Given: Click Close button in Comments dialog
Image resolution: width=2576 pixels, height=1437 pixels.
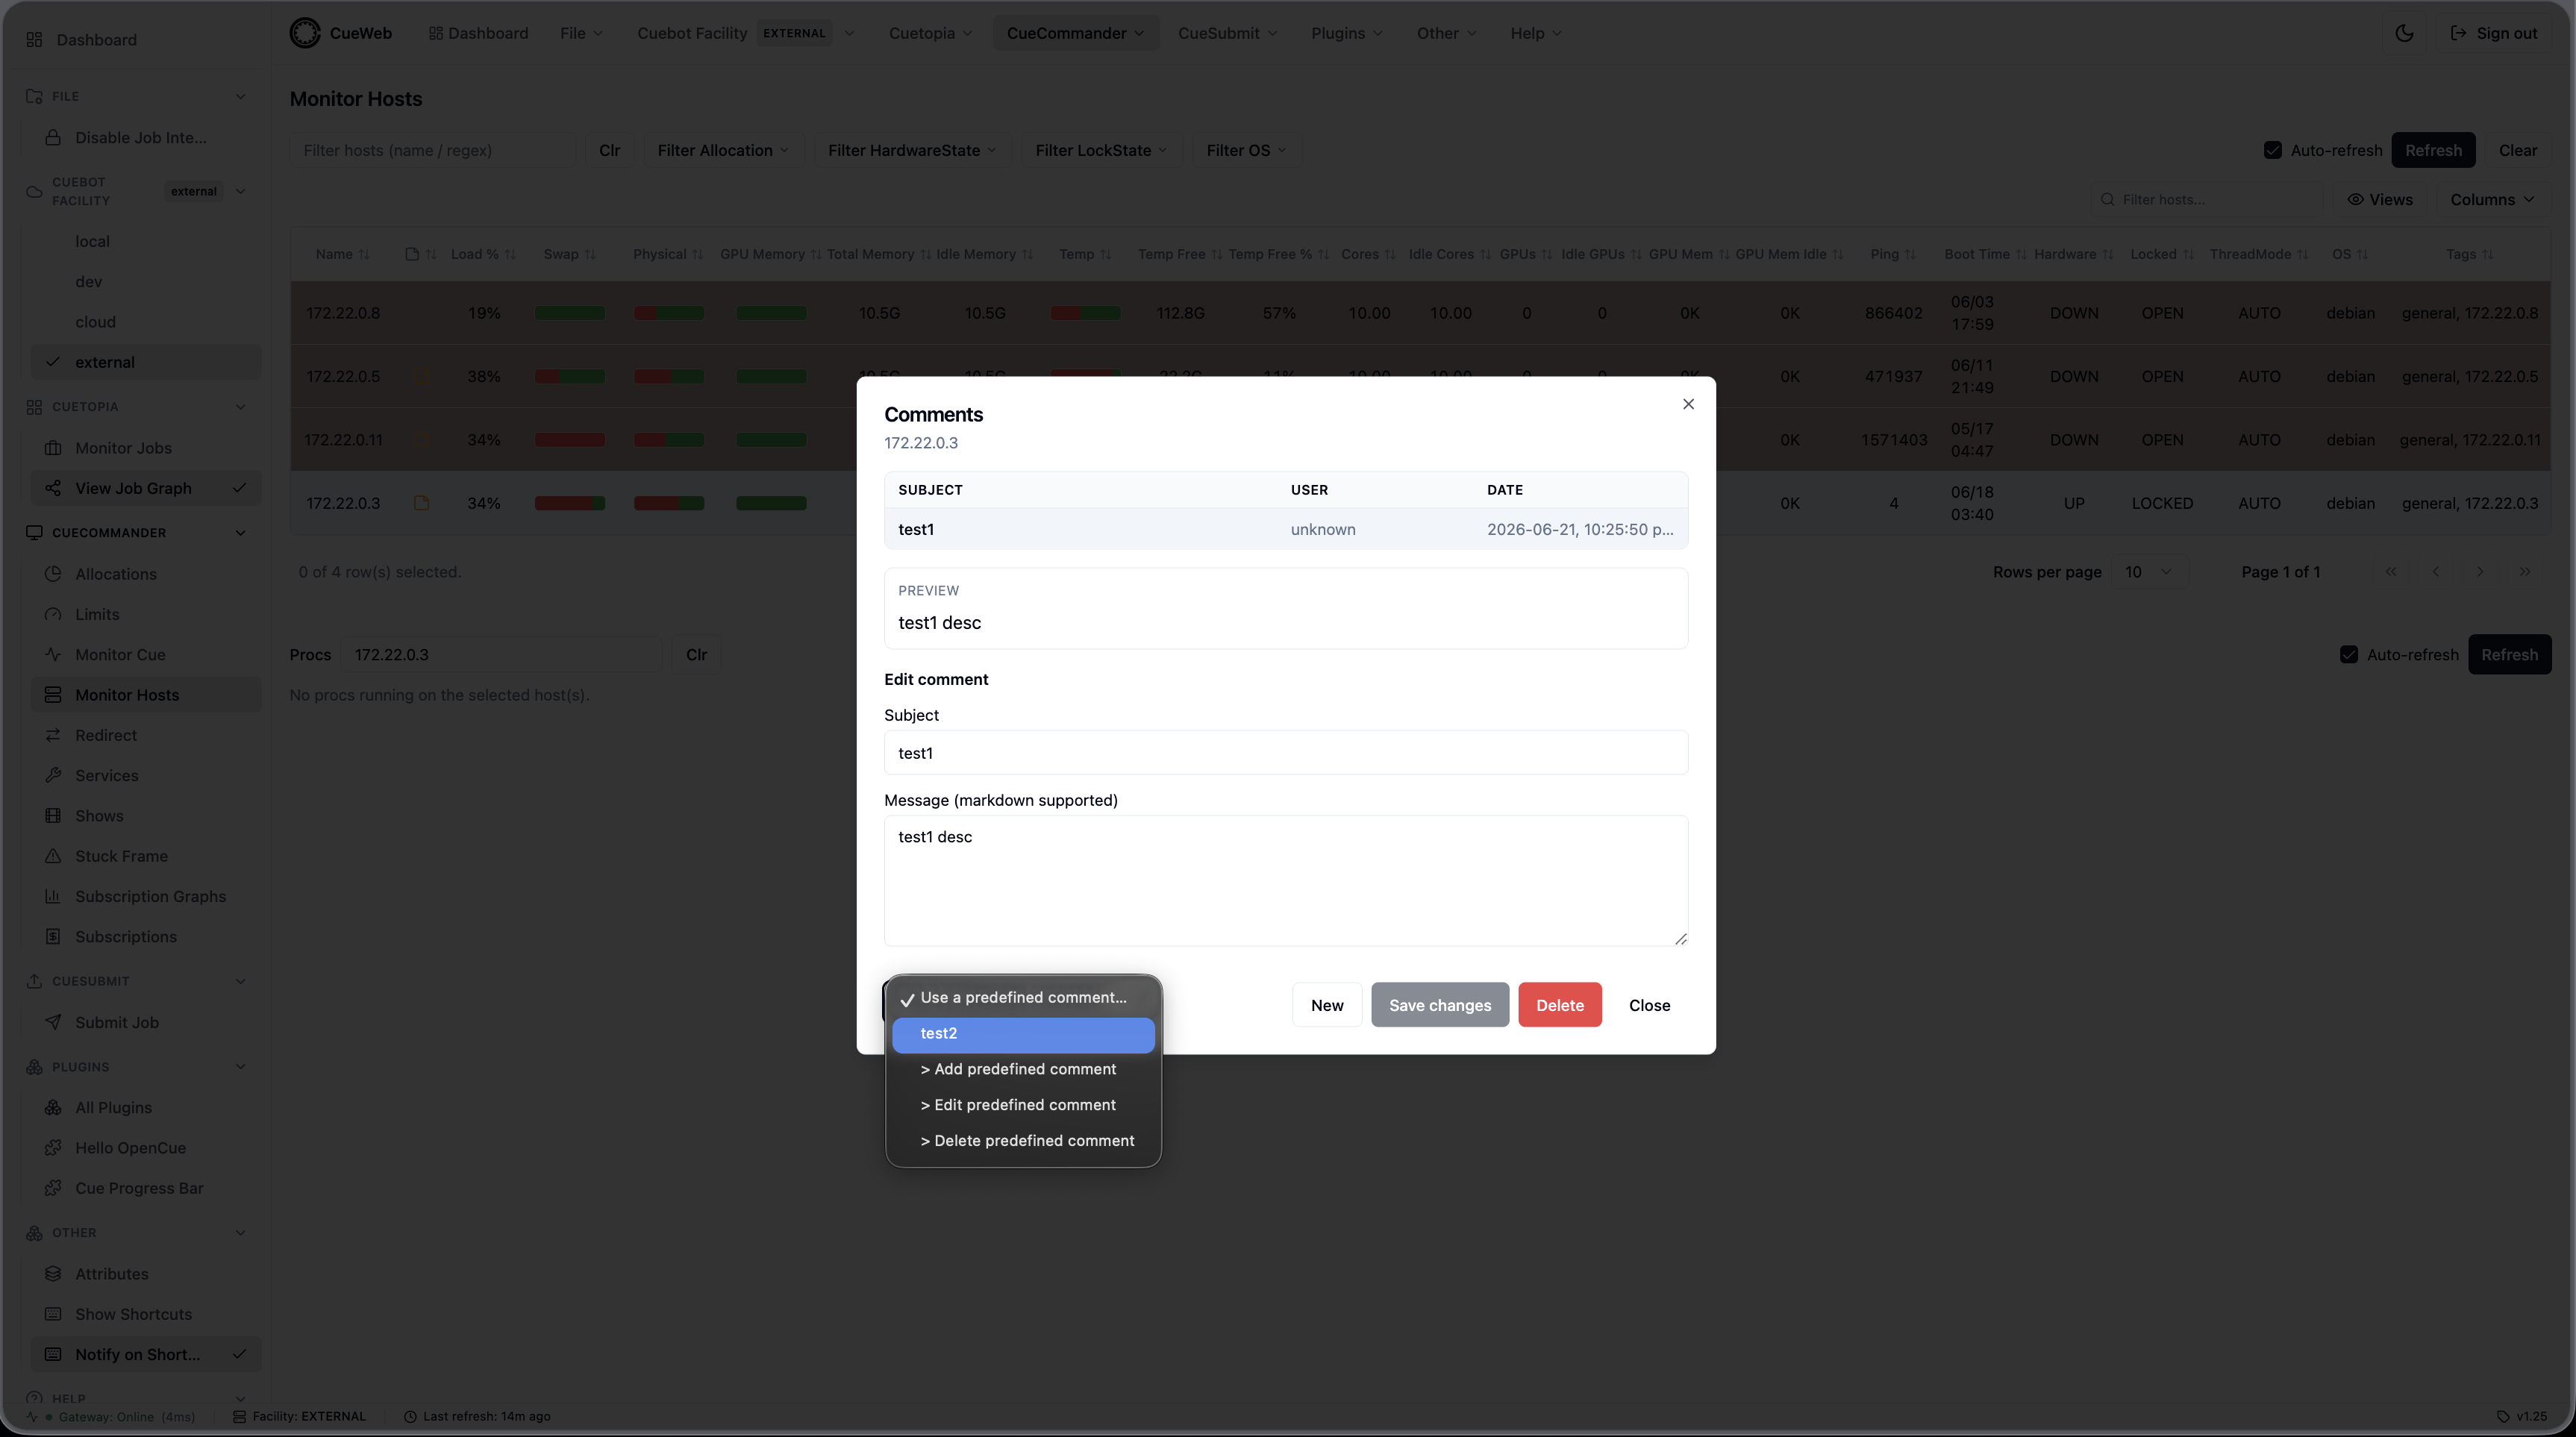Looking at the screenshot, I should coord(1649,1005).
